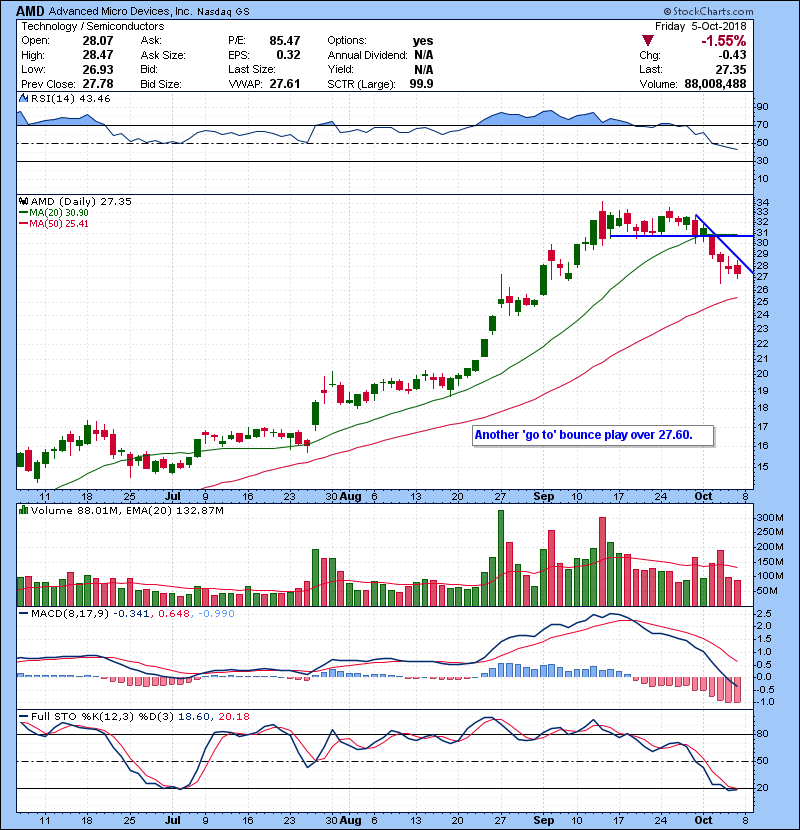Click the 'Ask Size:' label
Image resolution: width=800 pixels, height=830 pixels.
[x=163, y=55]
